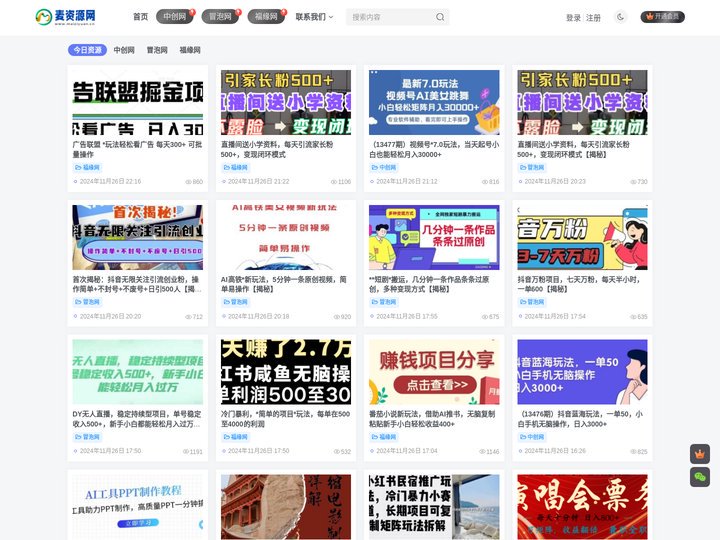
Task: Open thumbnail 演唱会票 red card
Action: [x=582, y=507]
